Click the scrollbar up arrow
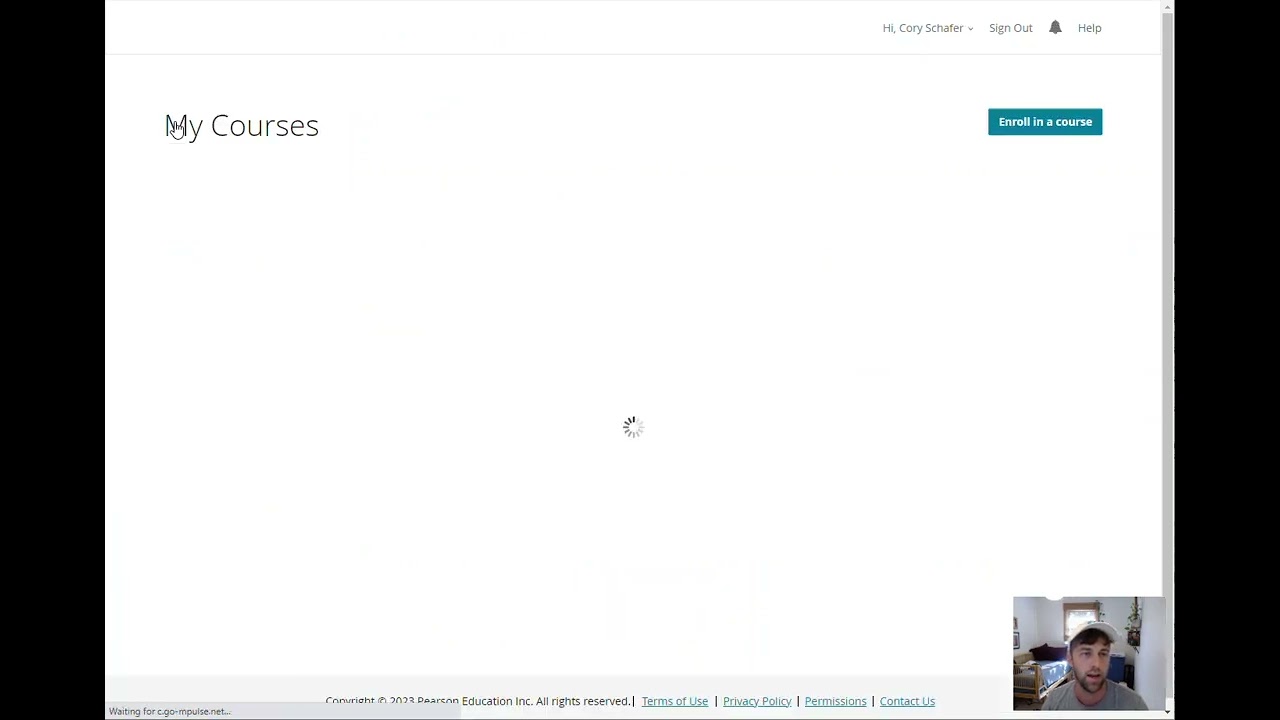The width and height of the screenshot is (1280, 720). click(1168, 8)
